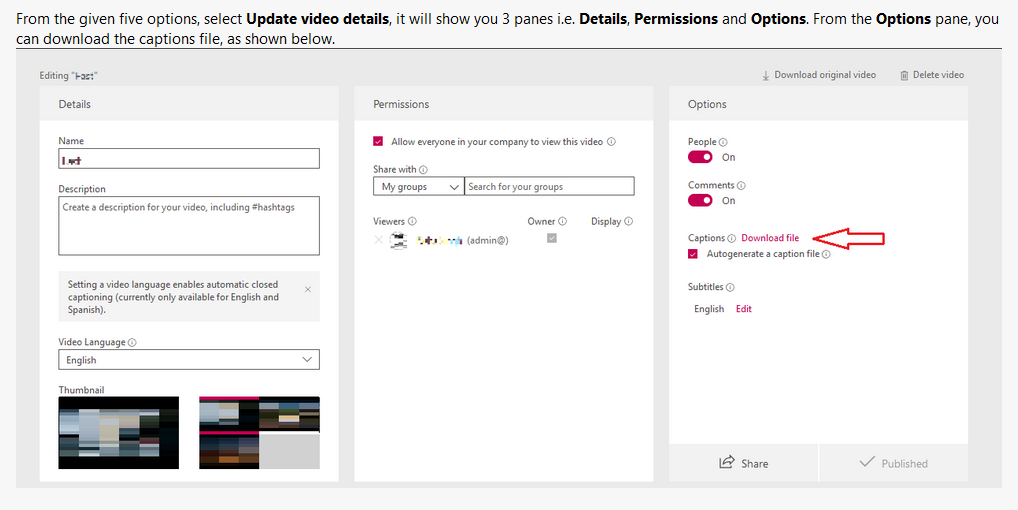Click info icon beside Comments
1018x510 pixels.
coord(741,186)
